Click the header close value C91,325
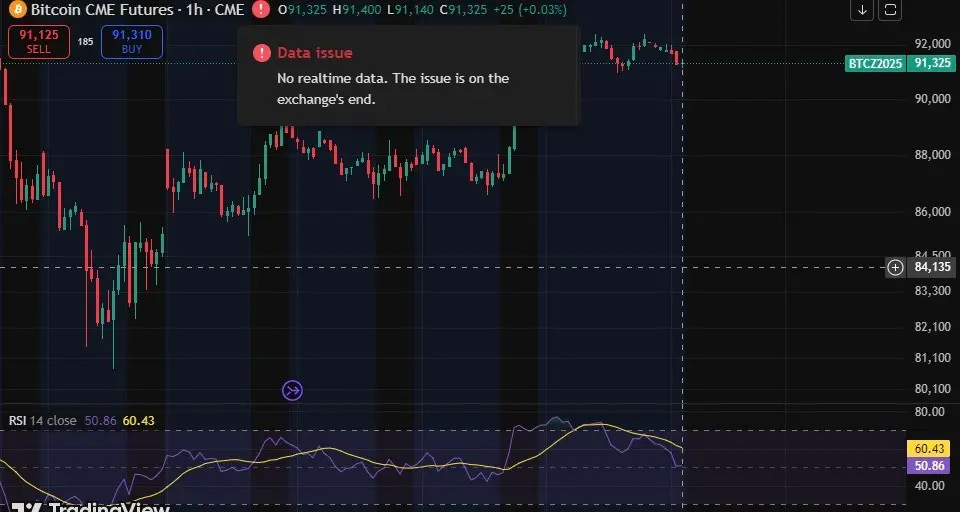Viewport: 960px width, 512px height. coord(465,10)
